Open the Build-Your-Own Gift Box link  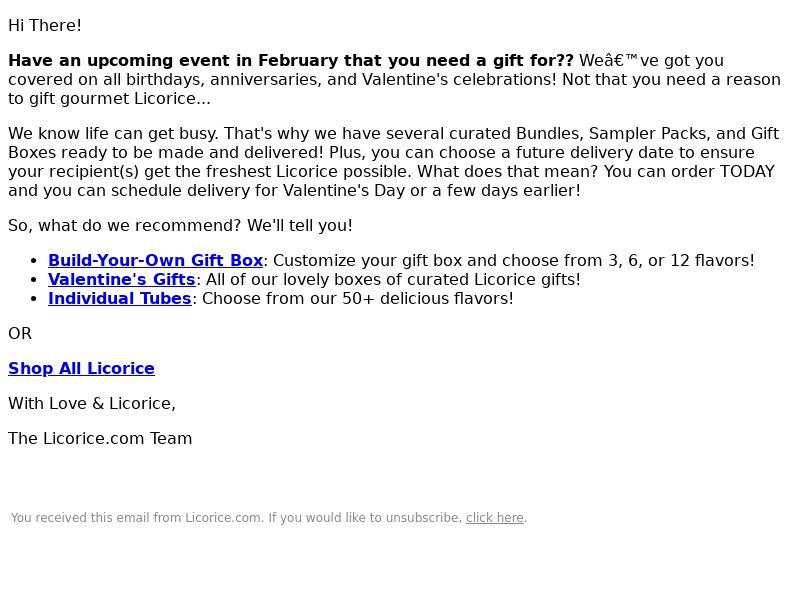pyautogui.click(x=156, y=260)
